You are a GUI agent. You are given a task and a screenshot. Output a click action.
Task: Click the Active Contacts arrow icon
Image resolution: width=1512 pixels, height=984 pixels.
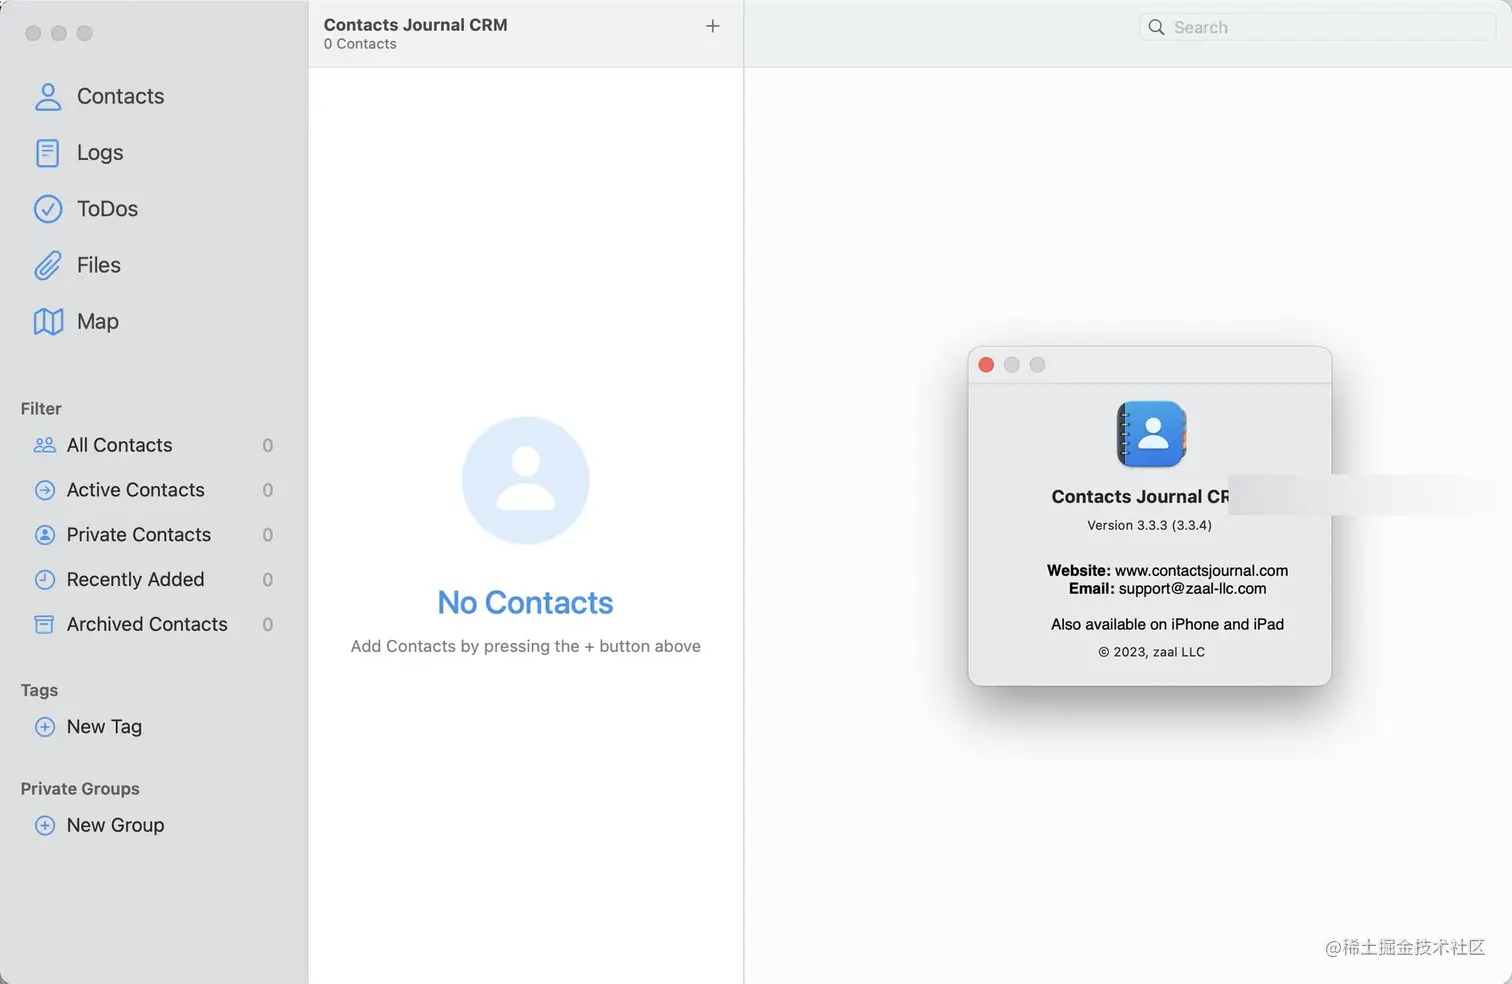(45, 490)
